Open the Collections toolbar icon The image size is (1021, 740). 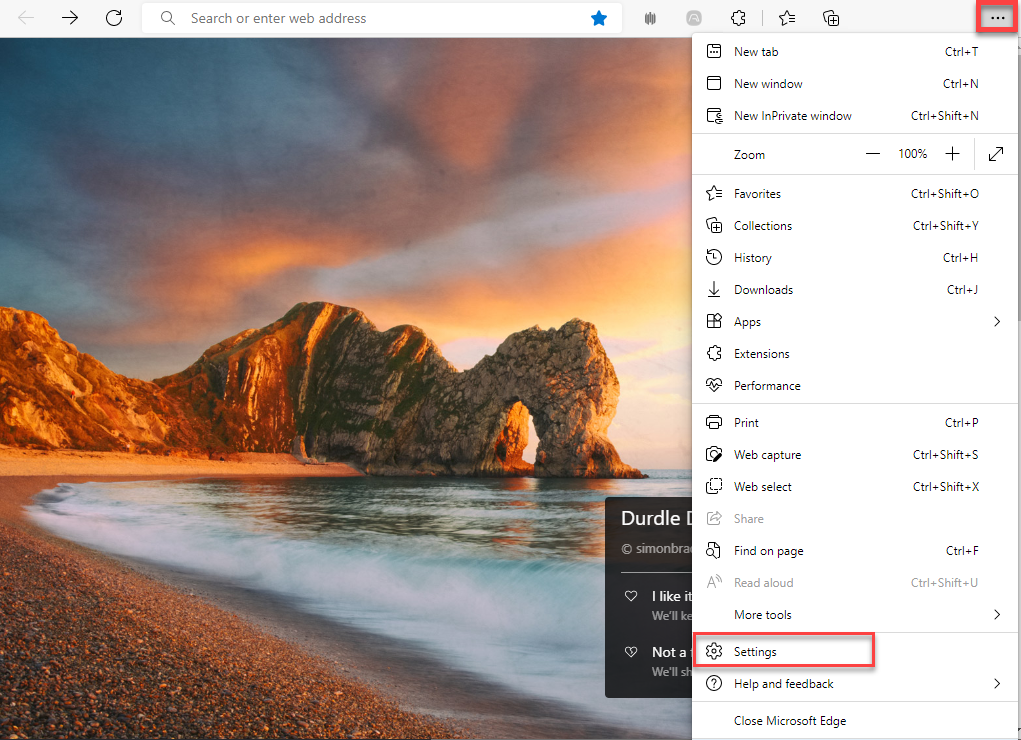(x=830, y=18)
